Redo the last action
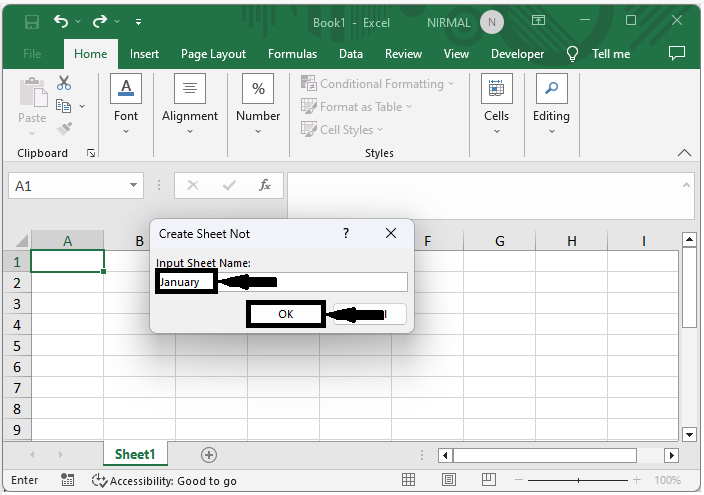Viewport: 704px width, 495px height. (x=100, y=21)
